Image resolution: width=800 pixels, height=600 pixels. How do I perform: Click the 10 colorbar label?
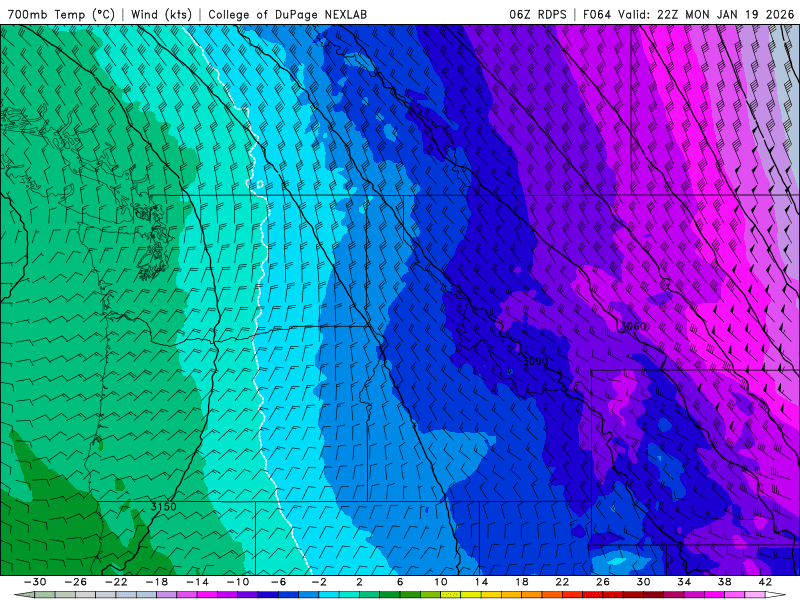click(441, 582)
